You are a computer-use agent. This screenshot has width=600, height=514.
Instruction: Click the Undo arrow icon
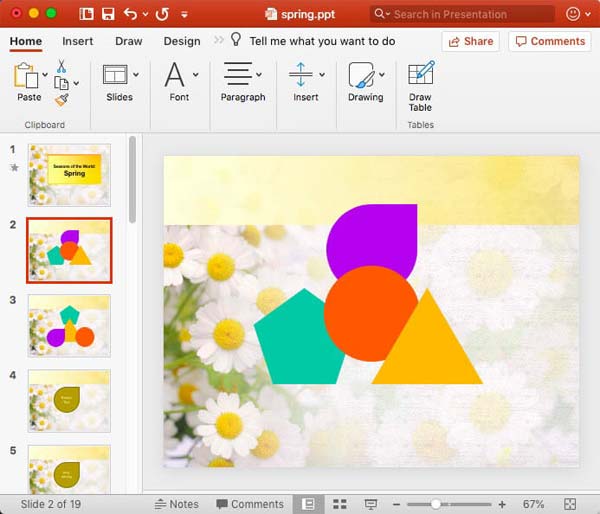pyautogui.click(x=130, y=14)
